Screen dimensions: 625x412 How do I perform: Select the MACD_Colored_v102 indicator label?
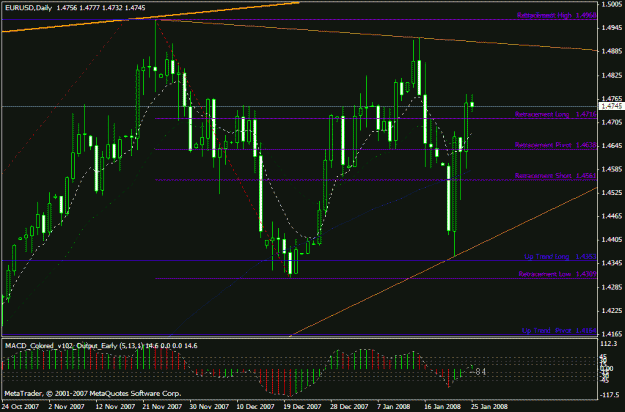pyautogui.click(x=101, y=346)
